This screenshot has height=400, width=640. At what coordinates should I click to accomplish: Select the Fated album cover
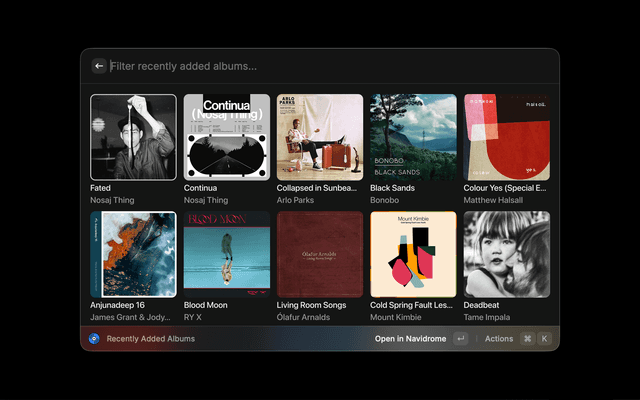133,137
